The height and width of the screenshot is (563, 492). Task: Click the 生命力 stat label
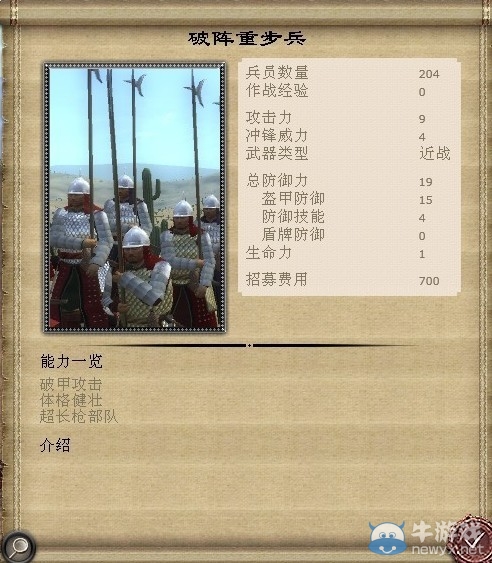click(268, 253)
